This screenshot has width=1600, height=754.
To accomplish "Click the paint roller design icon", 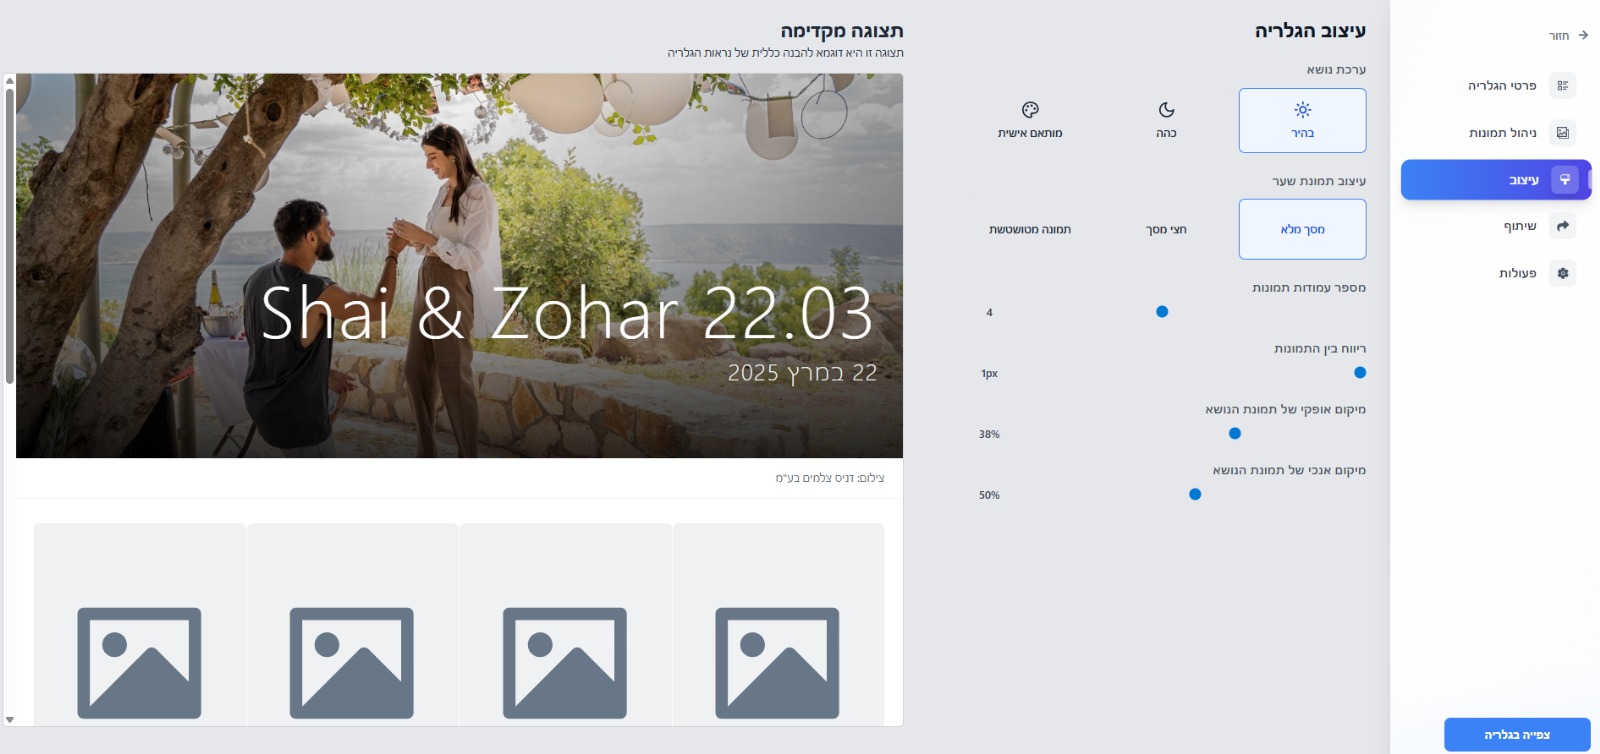I will 1564,180.
